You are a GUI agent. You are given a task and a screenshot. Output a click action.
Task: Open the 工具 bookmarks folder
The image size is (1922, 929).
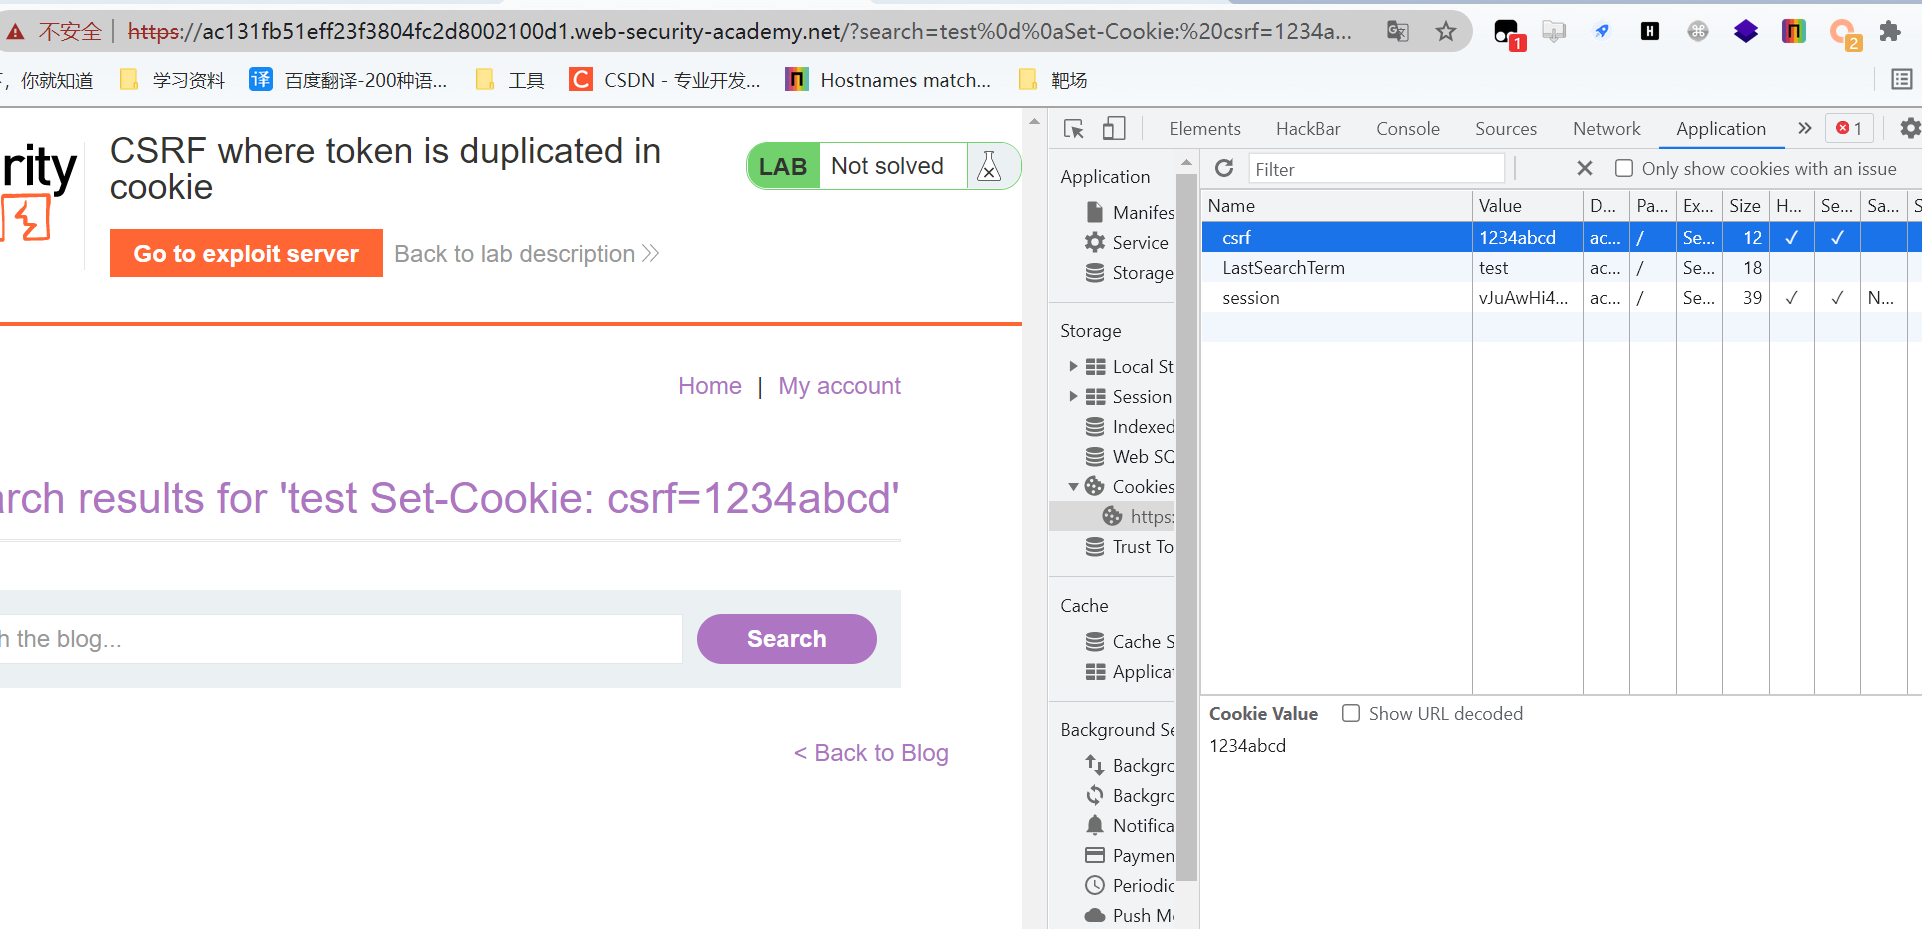pyautogui.click(x=510, y=80)
